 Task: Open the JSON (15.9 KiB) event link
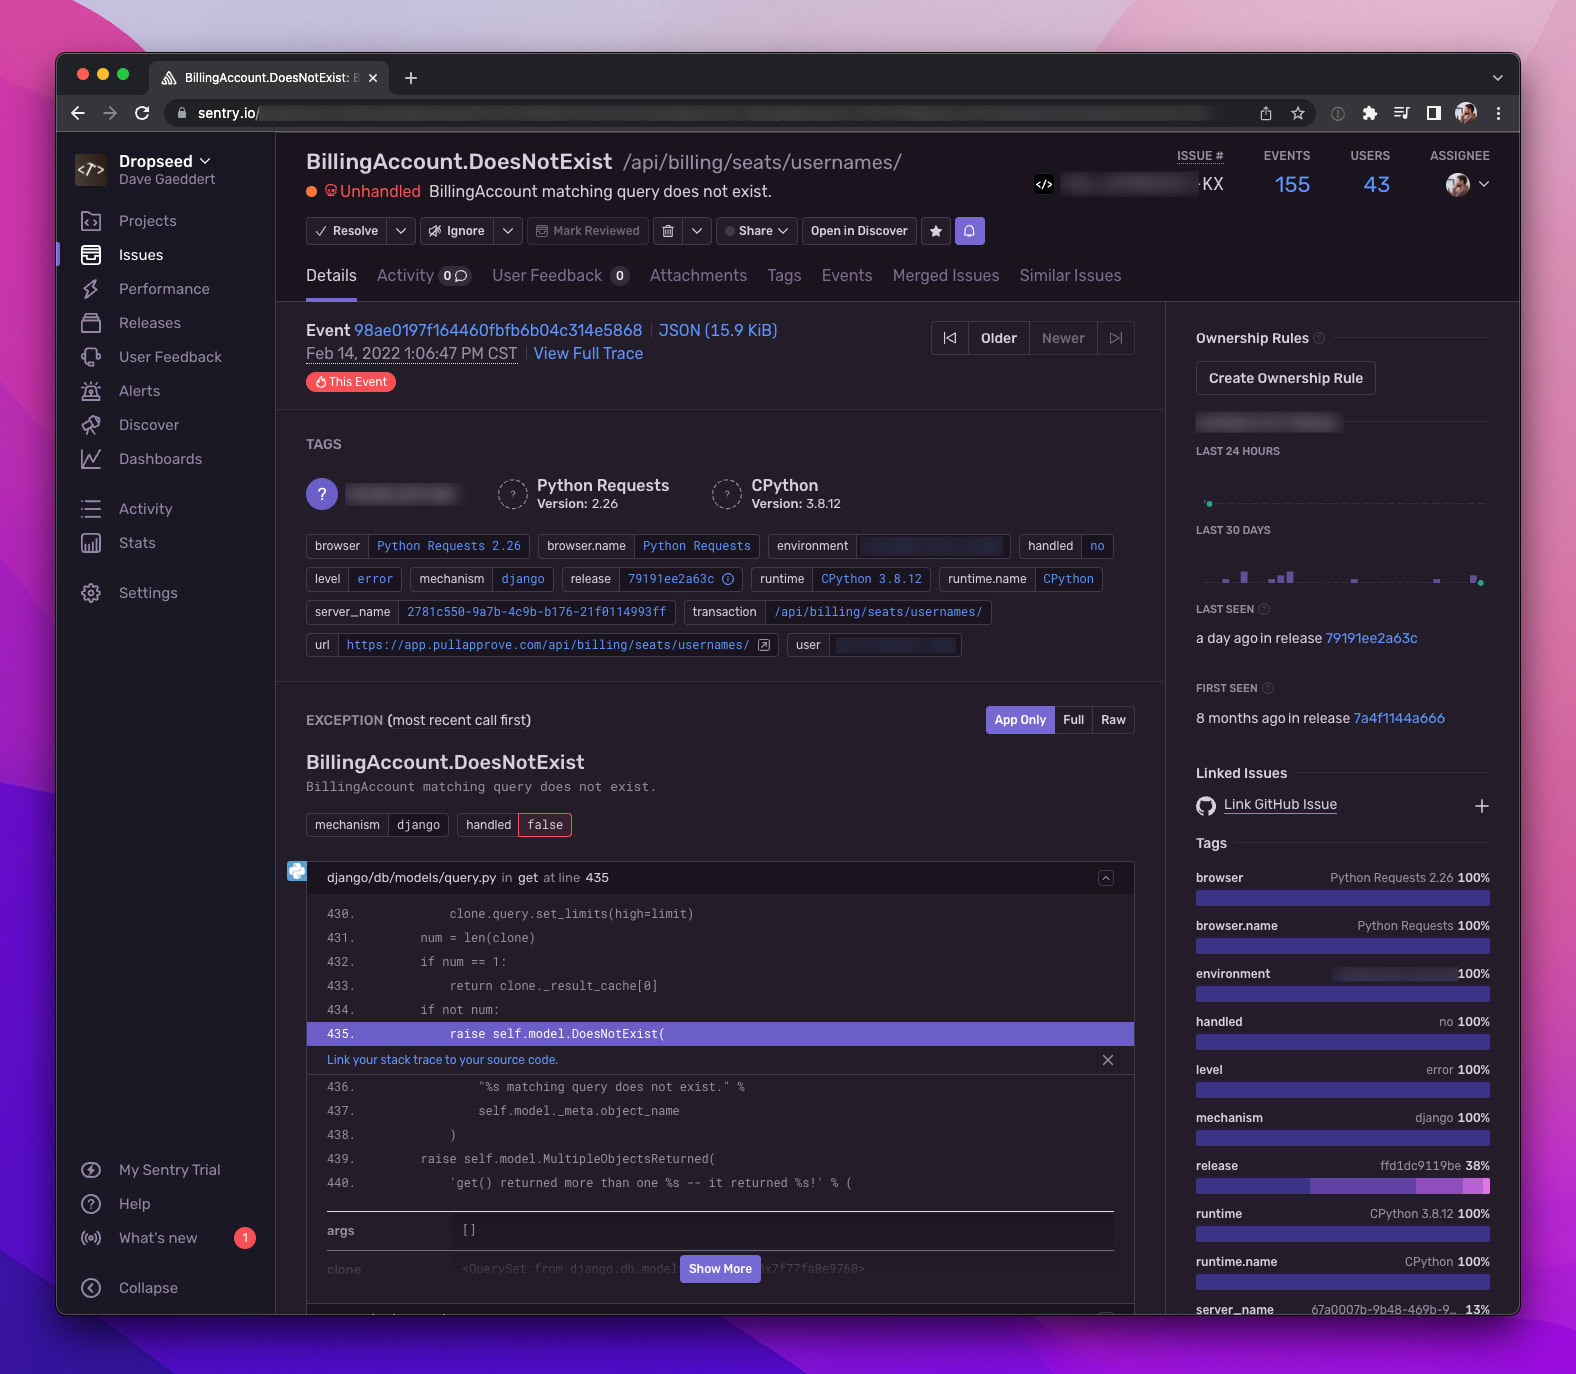(718, 331)
